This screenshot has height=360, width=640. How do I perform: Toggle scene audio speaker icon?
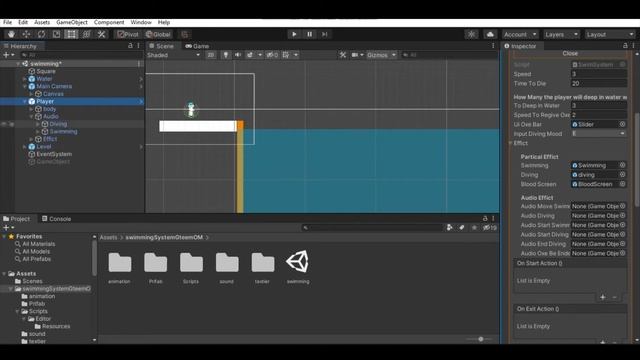coord(238,55)
